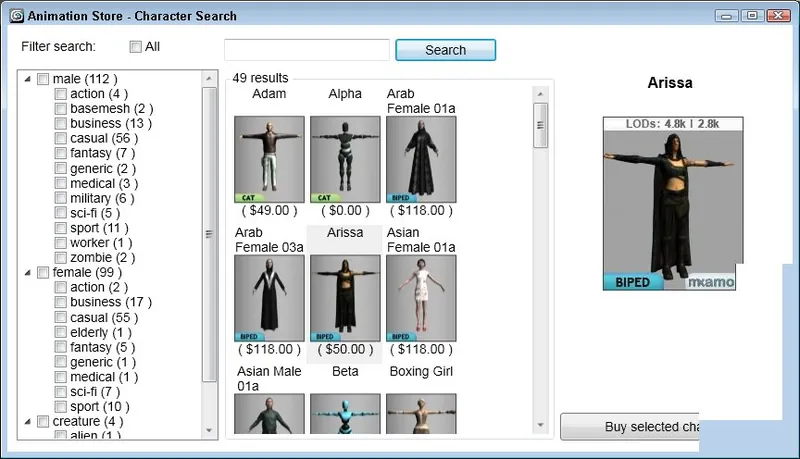800x459 pixels.
Task: Enable the zombie (2) checkbox
Action: pyautogui.click(x=61, y=258)
